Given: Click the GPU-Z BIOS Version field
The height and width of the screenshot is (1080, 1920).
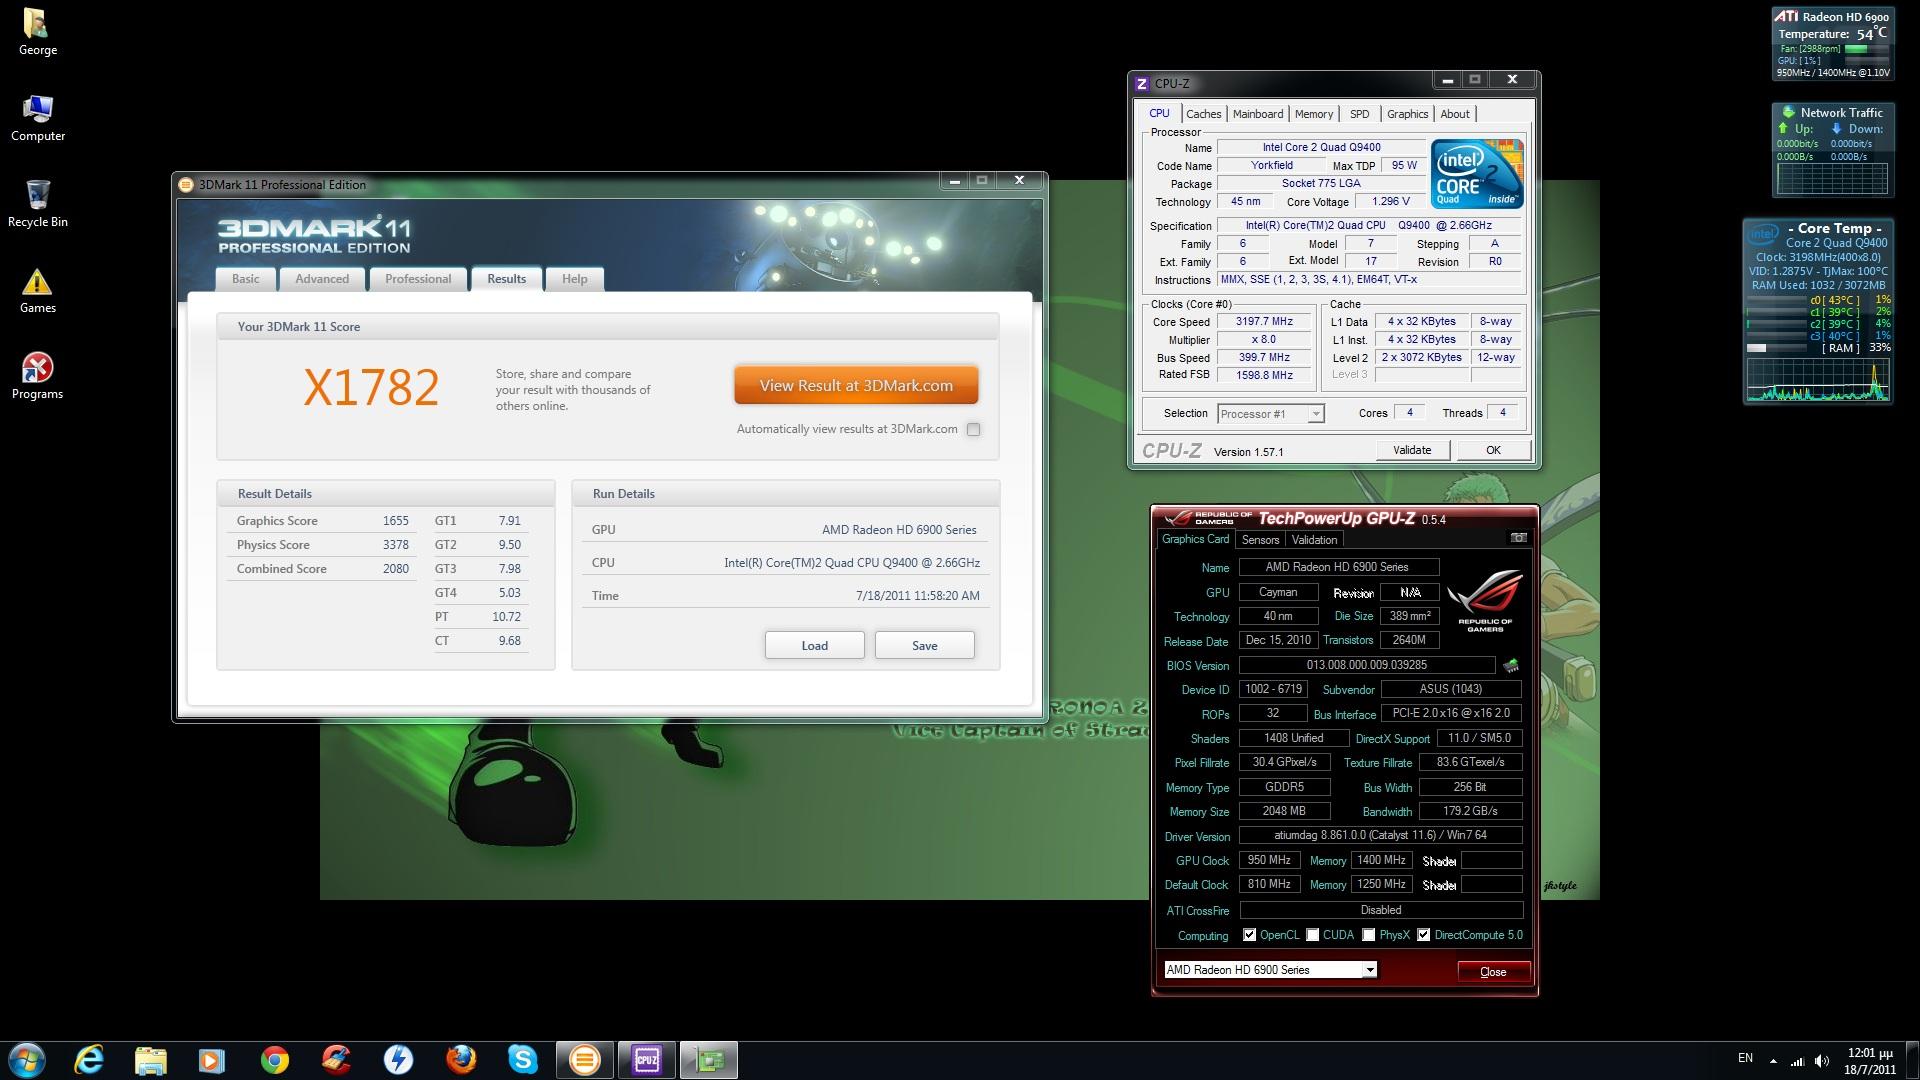Looking at the screenshot, I should tap(1367, 665).
